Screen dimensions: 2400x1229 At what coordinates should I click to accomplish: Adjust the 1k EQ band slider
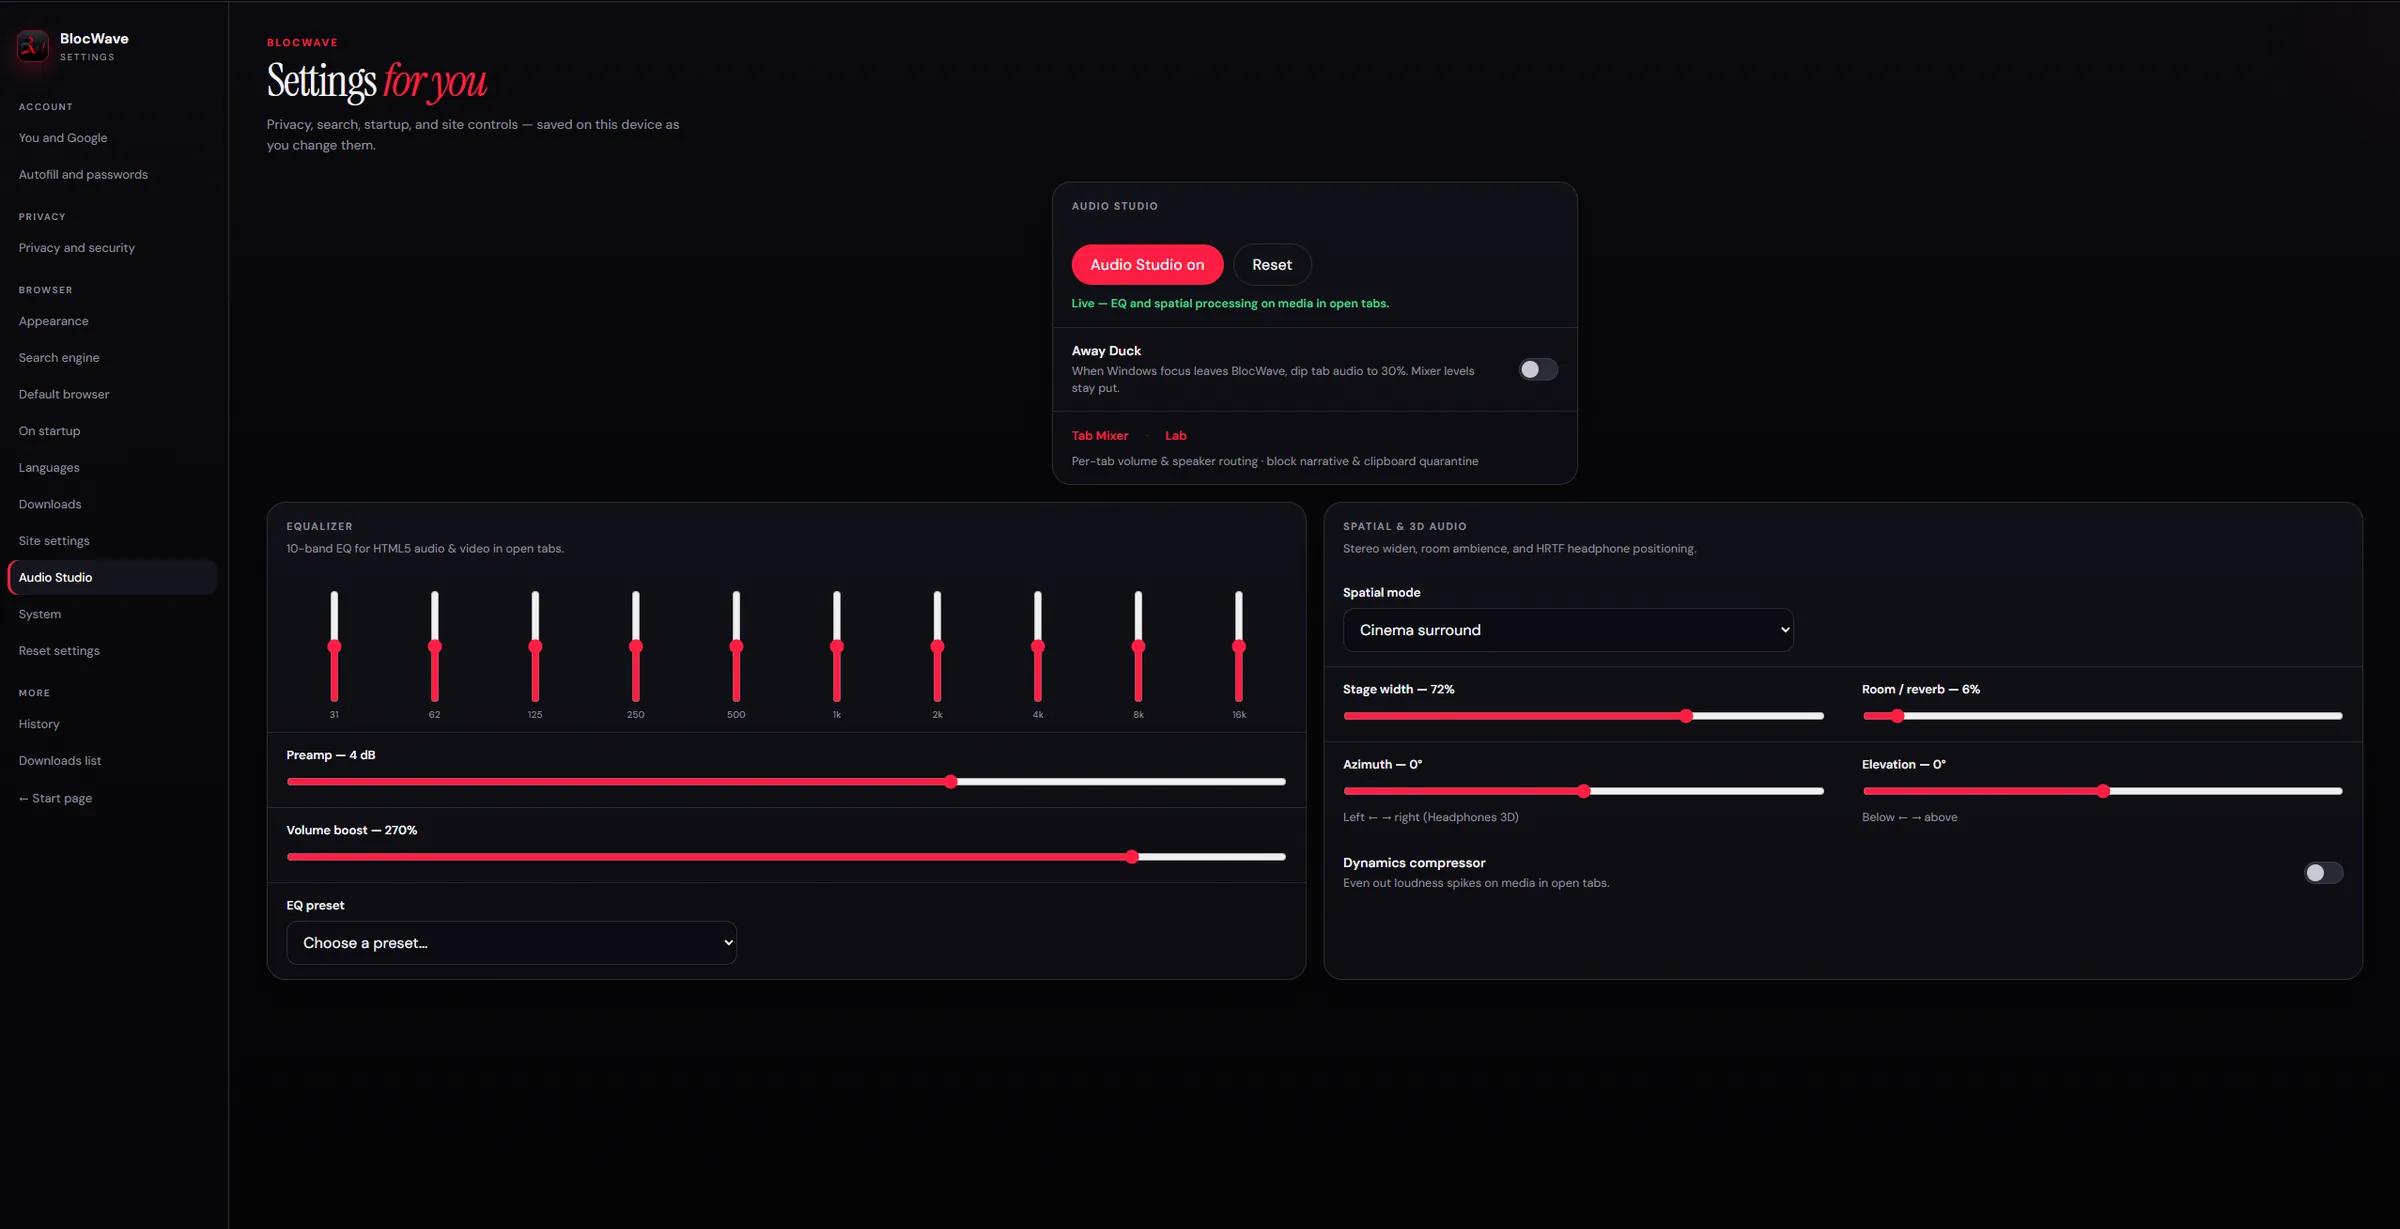[x=837, y=646]
